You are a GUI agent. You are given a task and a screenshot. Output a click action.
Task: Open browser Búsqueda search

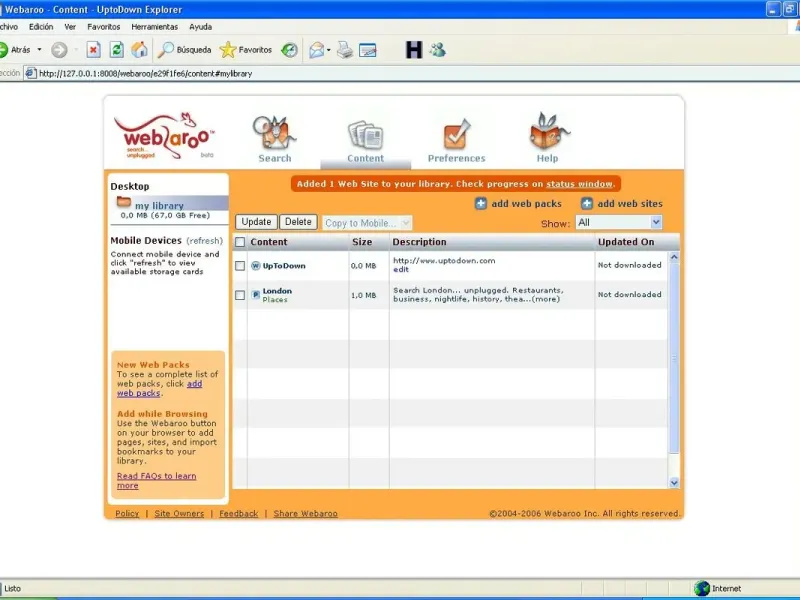[185, 49]
